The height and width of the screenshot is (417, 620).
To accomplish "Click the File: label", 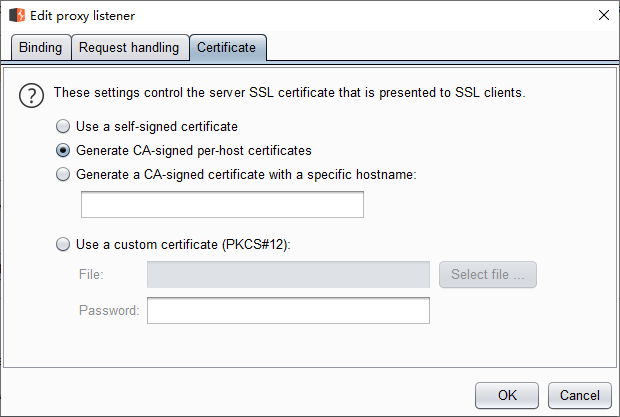I will tap(91, 274).
